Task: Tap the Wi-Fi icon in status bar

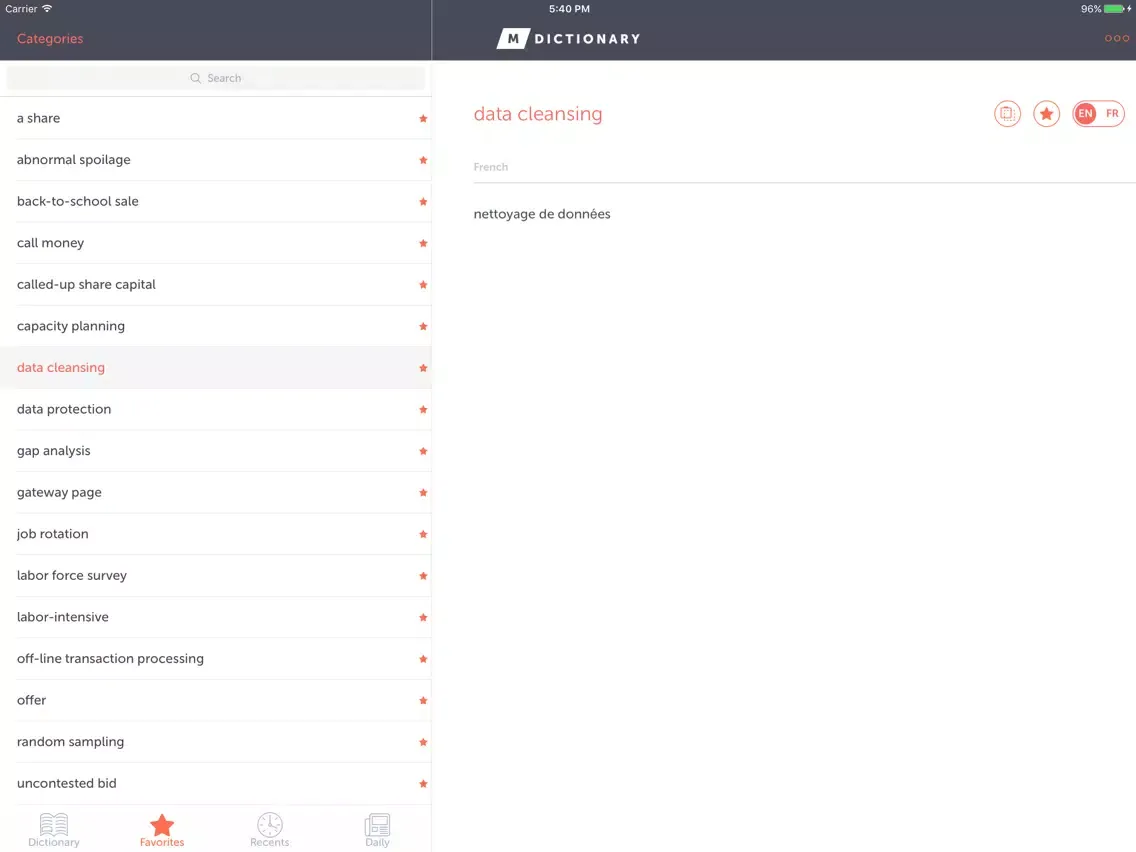Action: click(47, 9)
